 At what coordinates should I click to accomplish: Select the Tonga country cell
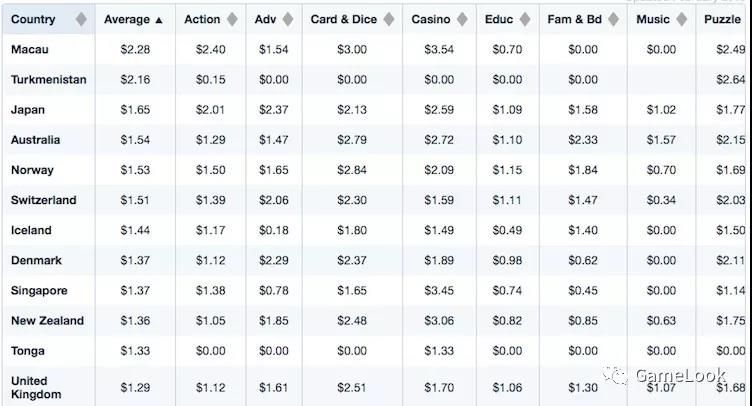click(48, 351)
